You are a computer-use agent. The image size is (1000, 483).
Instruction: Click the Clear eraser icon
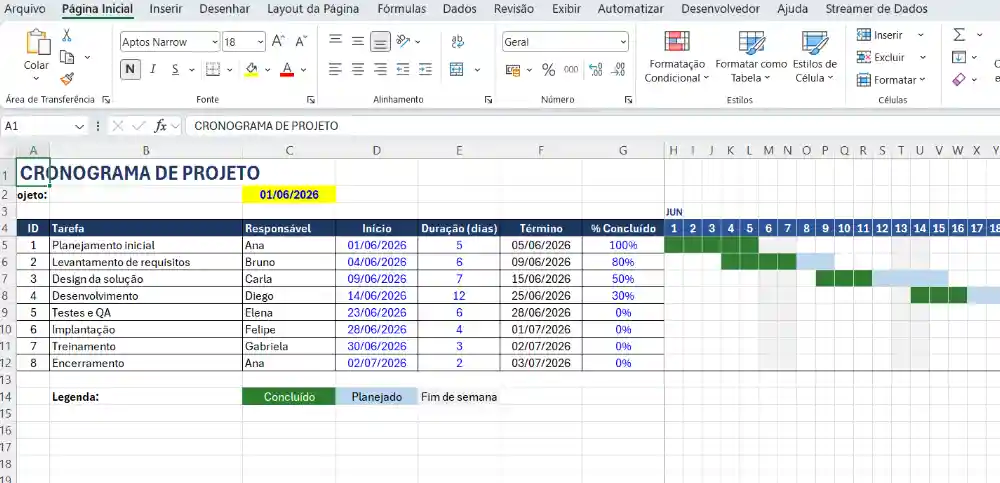959,80
